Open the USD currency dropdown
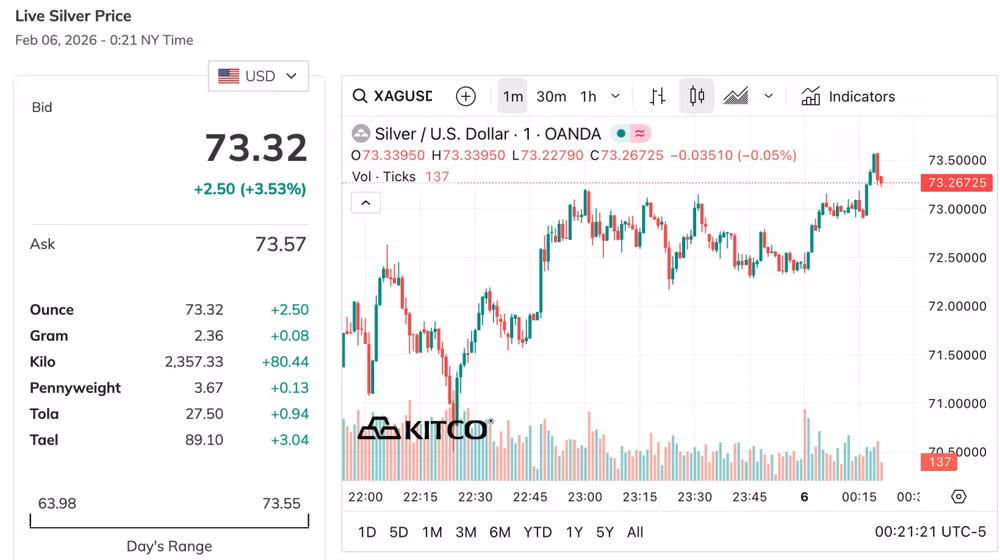The image size is (1000, 560). pos(259,76)
